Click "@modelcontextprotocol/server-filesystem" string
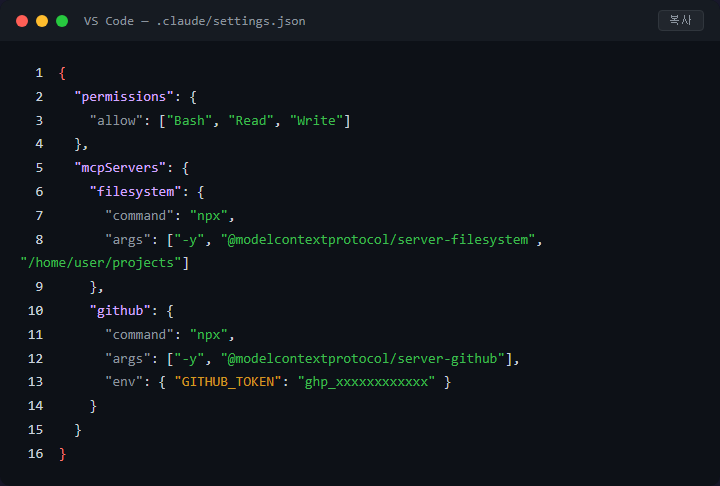 (377, 240)
